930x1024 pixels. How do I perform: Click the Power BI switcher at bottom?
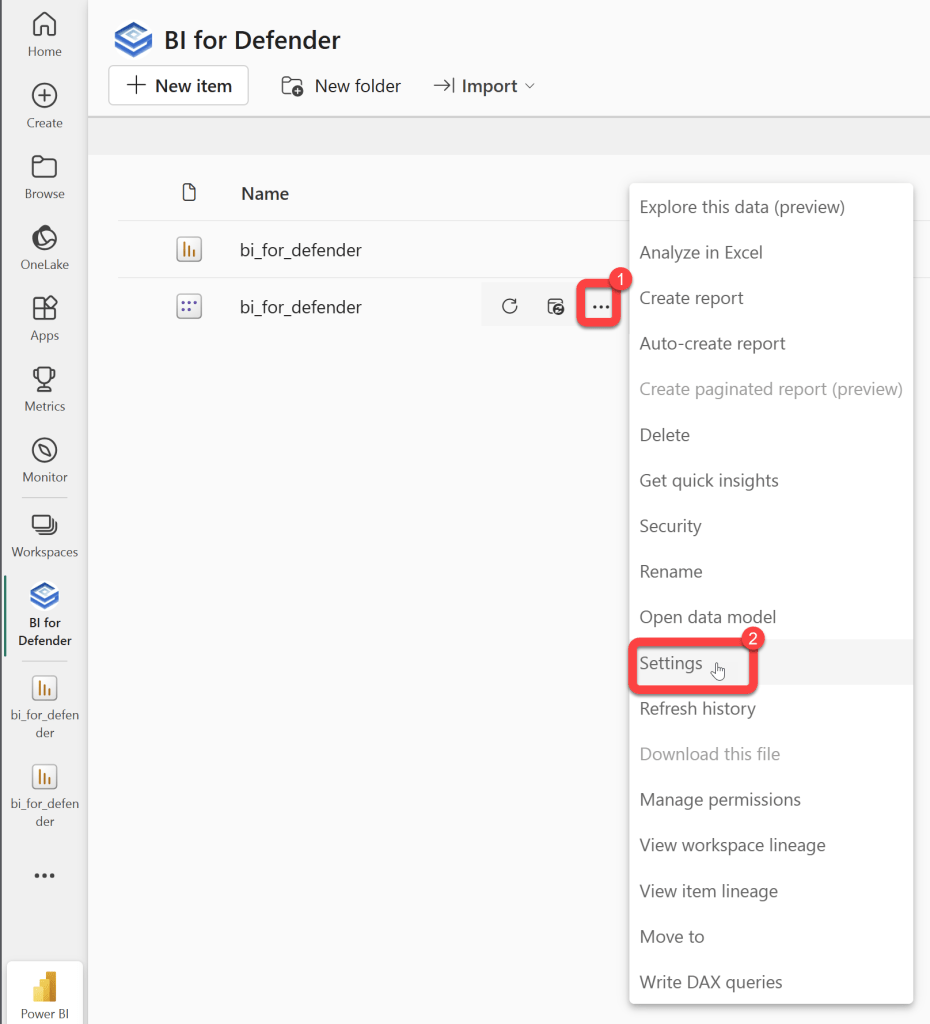tap(44, 994)
